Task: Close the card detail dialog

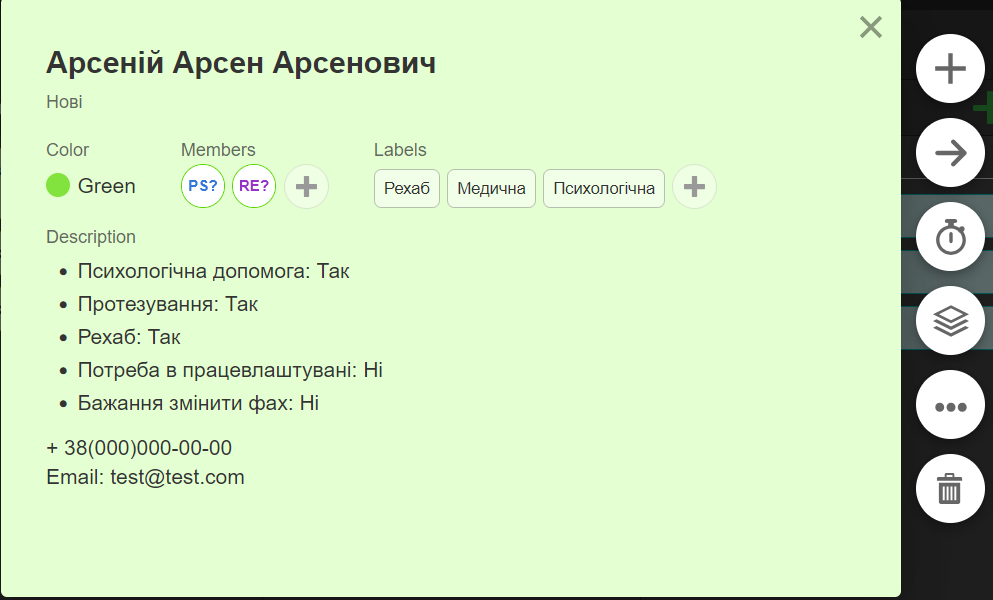Action: coord(870,28)
